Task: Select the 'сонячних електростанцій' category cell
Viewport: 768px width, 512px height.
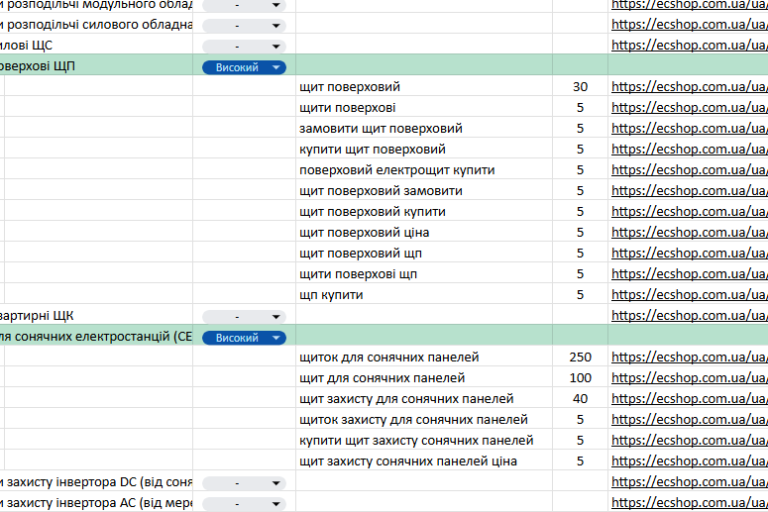Action: pyautogui.click(x=96, y=336)
